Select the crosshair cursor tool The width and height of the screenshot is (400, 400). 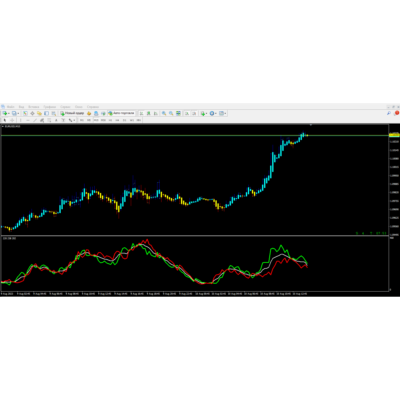tap(12, 120)
